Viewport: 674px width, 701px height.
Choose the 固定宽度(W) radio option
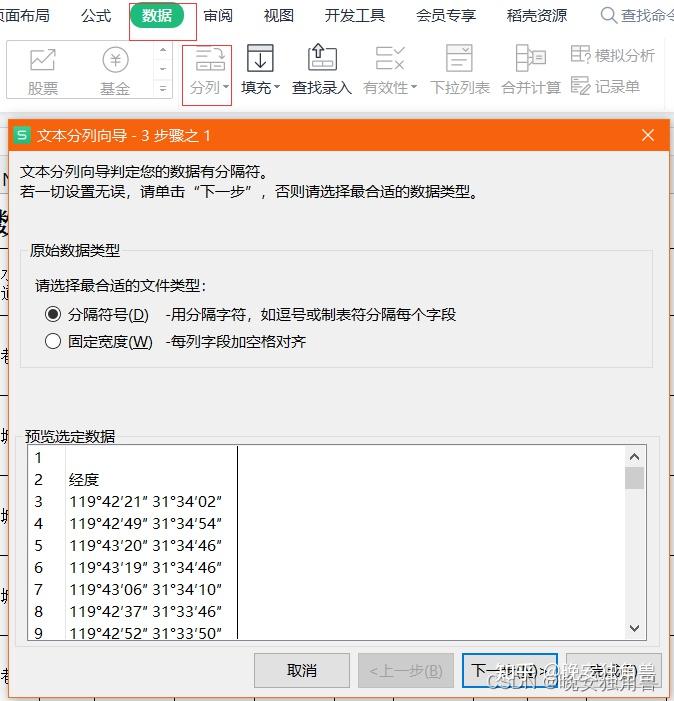pyautogui.click(x=53, y=342)
